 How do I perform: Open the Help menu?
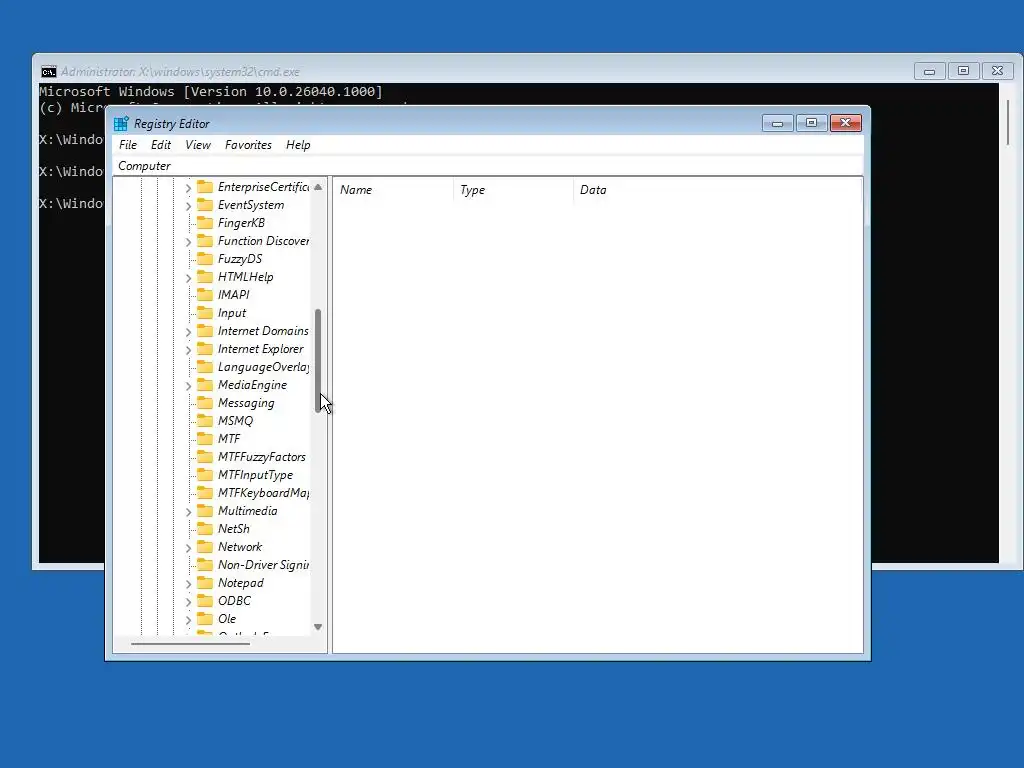click(x=298, y=145)
